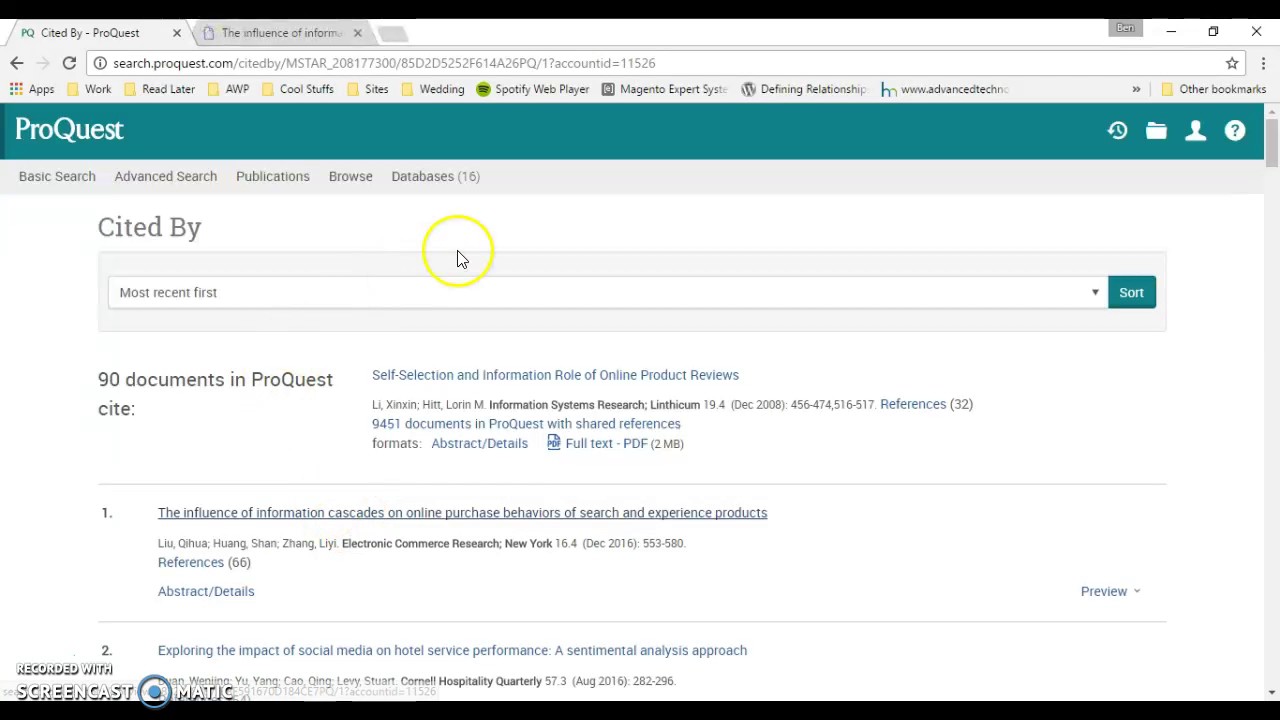The image size is (1280, 720).
Task: Click the ProQuest logo
Action: coord(69,130)
